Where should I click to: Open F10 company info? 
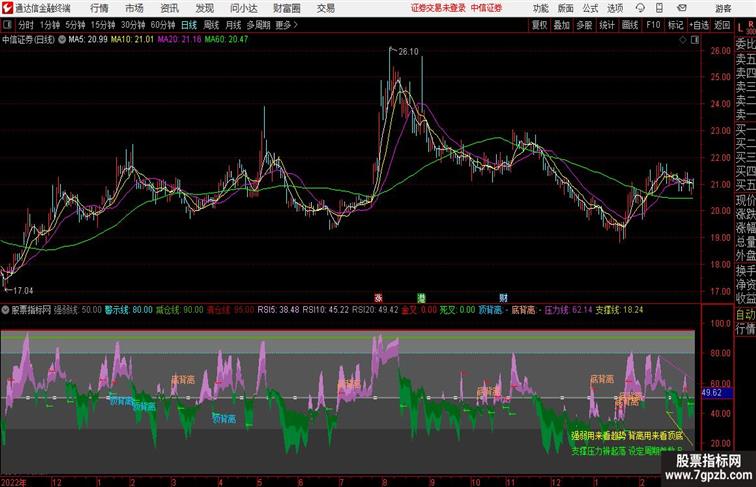click(x=653, y=25)
